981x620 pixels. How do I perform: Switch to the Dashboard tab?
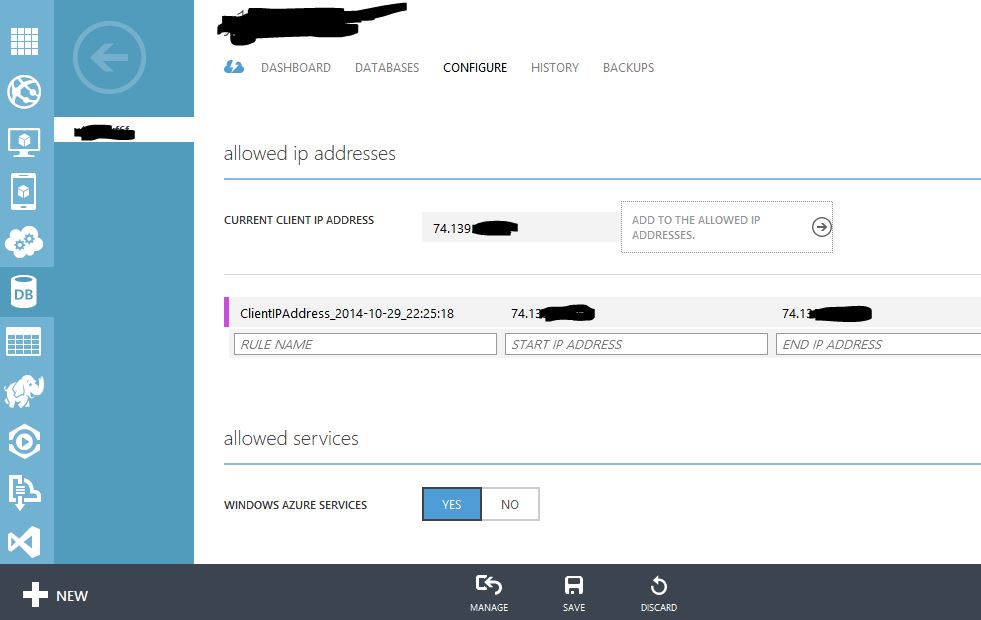(296, 68)
